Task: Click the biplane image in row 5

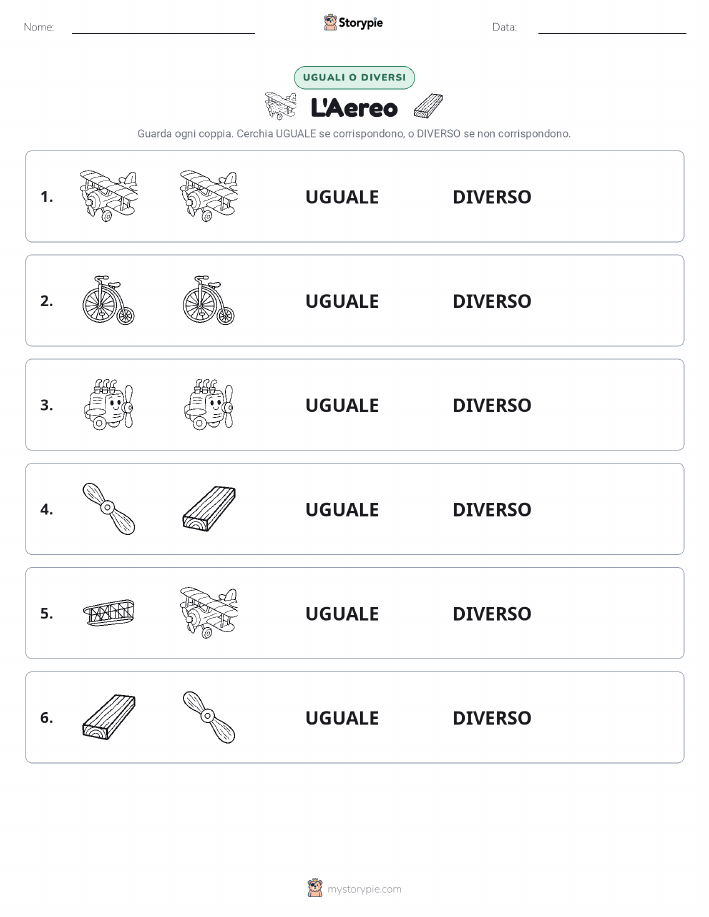Action: point(209,612)
